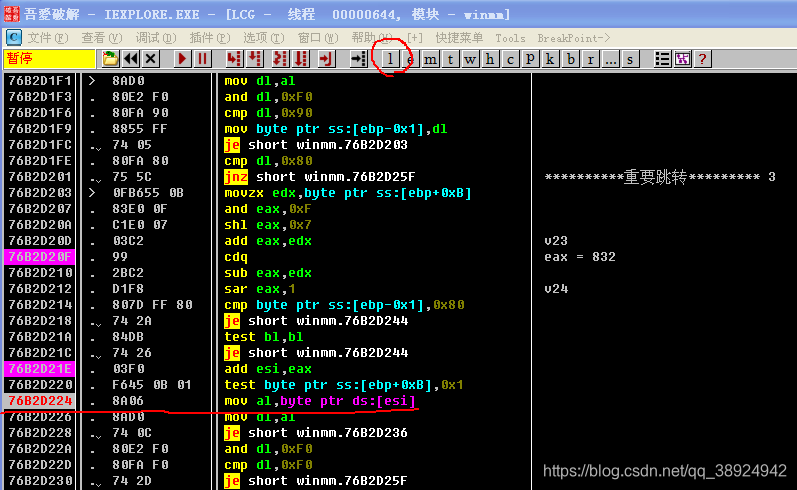The image size is (797, 490).
Task: Open the 插件(P) menu
Action: [209, 38]
